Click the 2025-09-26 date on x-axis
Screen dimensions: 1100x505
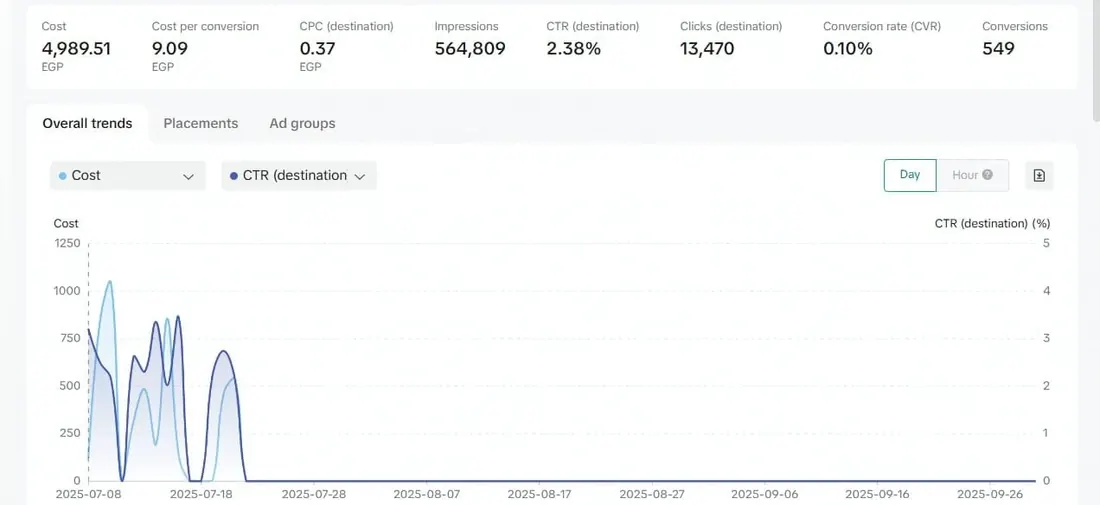point(990,494)
